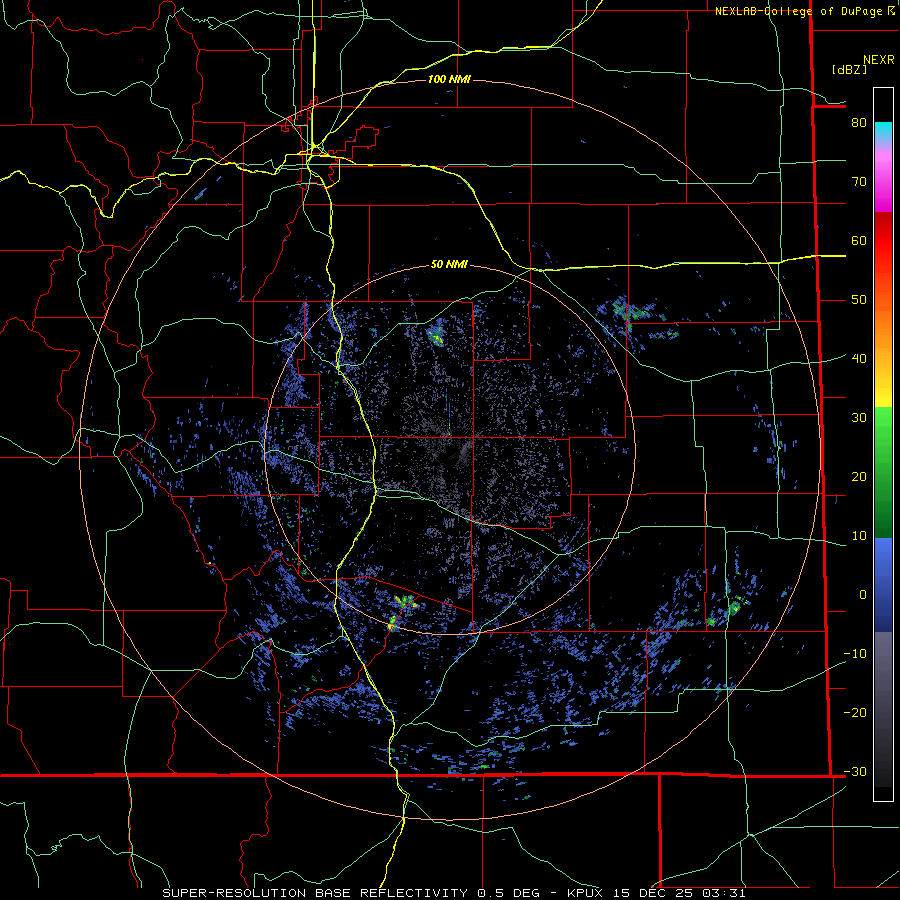The height and width of the screenshot is (900, 900).
Task: Click the "100 NMI" range ring label
Action: pyautogui.click(x=449, y=79)
